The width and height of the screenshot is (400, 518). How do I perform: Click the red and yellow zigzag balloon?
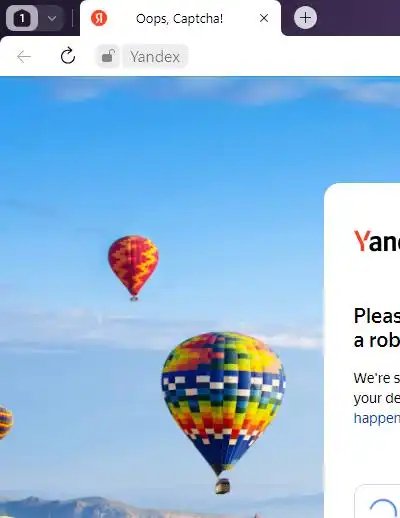(133, 268)
